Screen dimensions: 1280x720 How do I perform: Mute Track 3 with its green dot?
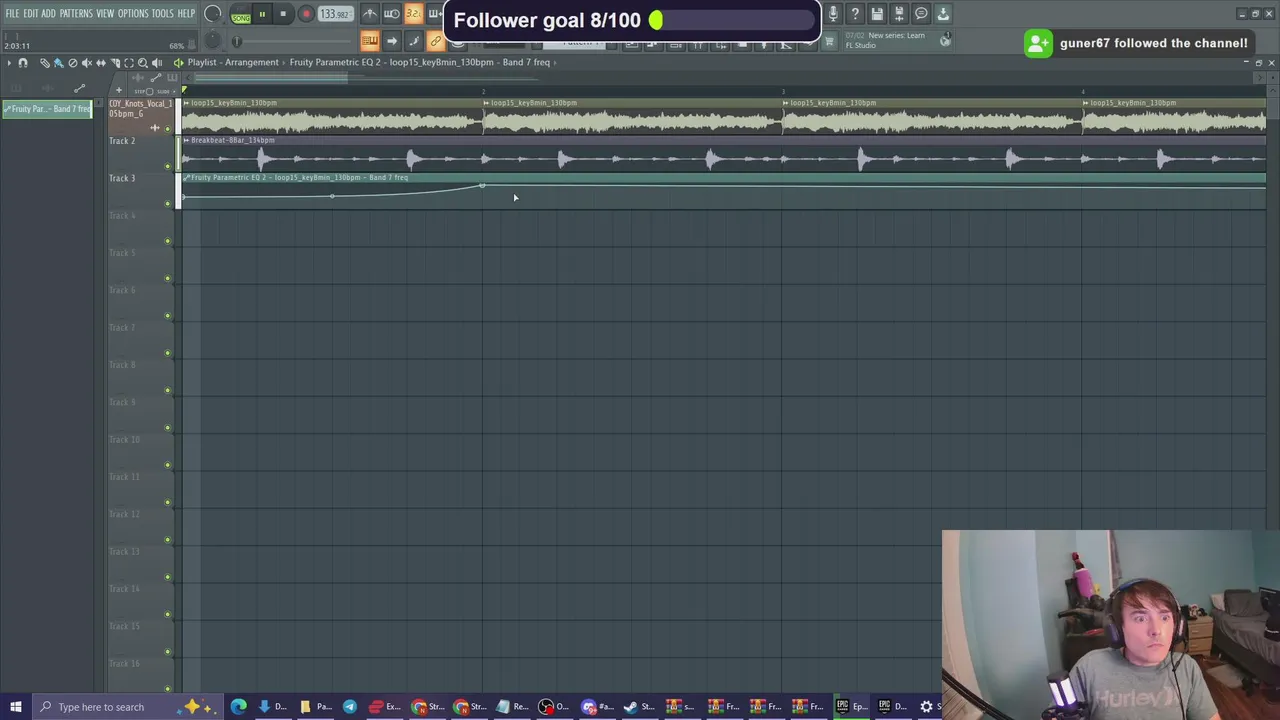tap(168, 204)
